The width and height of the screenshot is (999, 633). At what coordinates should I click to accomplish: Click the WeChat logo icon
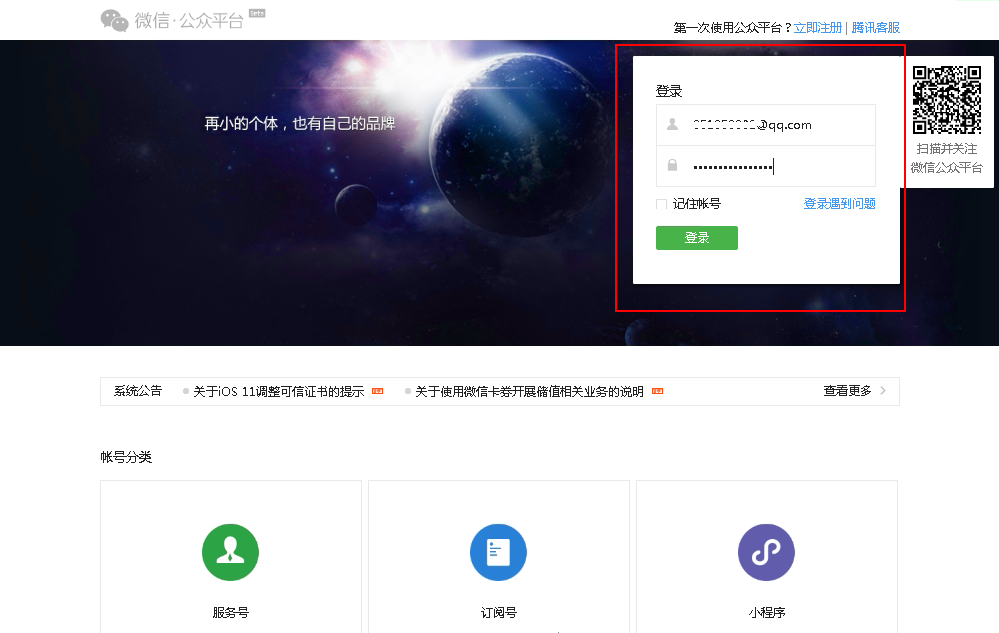tap(115, 20)
